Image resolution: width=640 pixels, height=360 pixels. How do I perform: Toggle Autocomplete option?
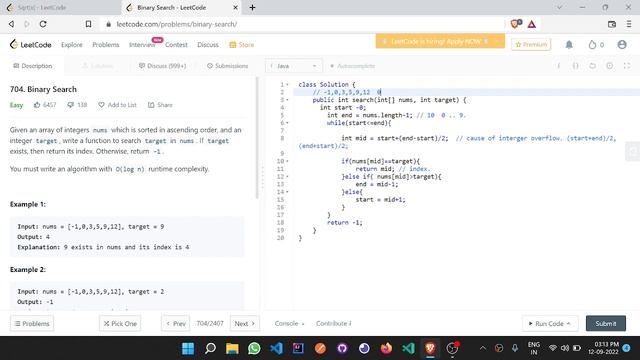pos(353,66)
